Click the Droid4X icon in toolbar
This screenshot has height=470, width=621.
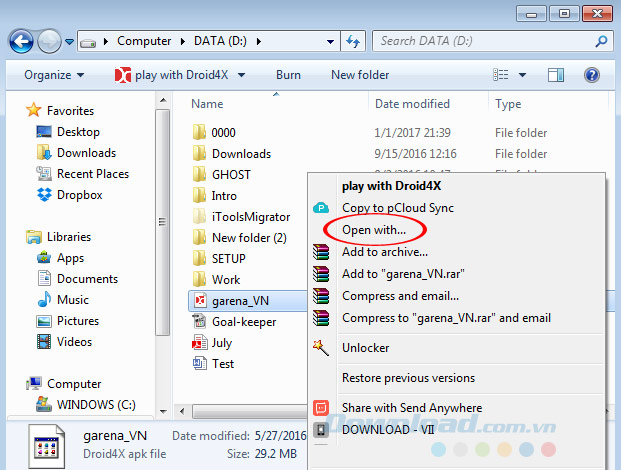point(122,75)
